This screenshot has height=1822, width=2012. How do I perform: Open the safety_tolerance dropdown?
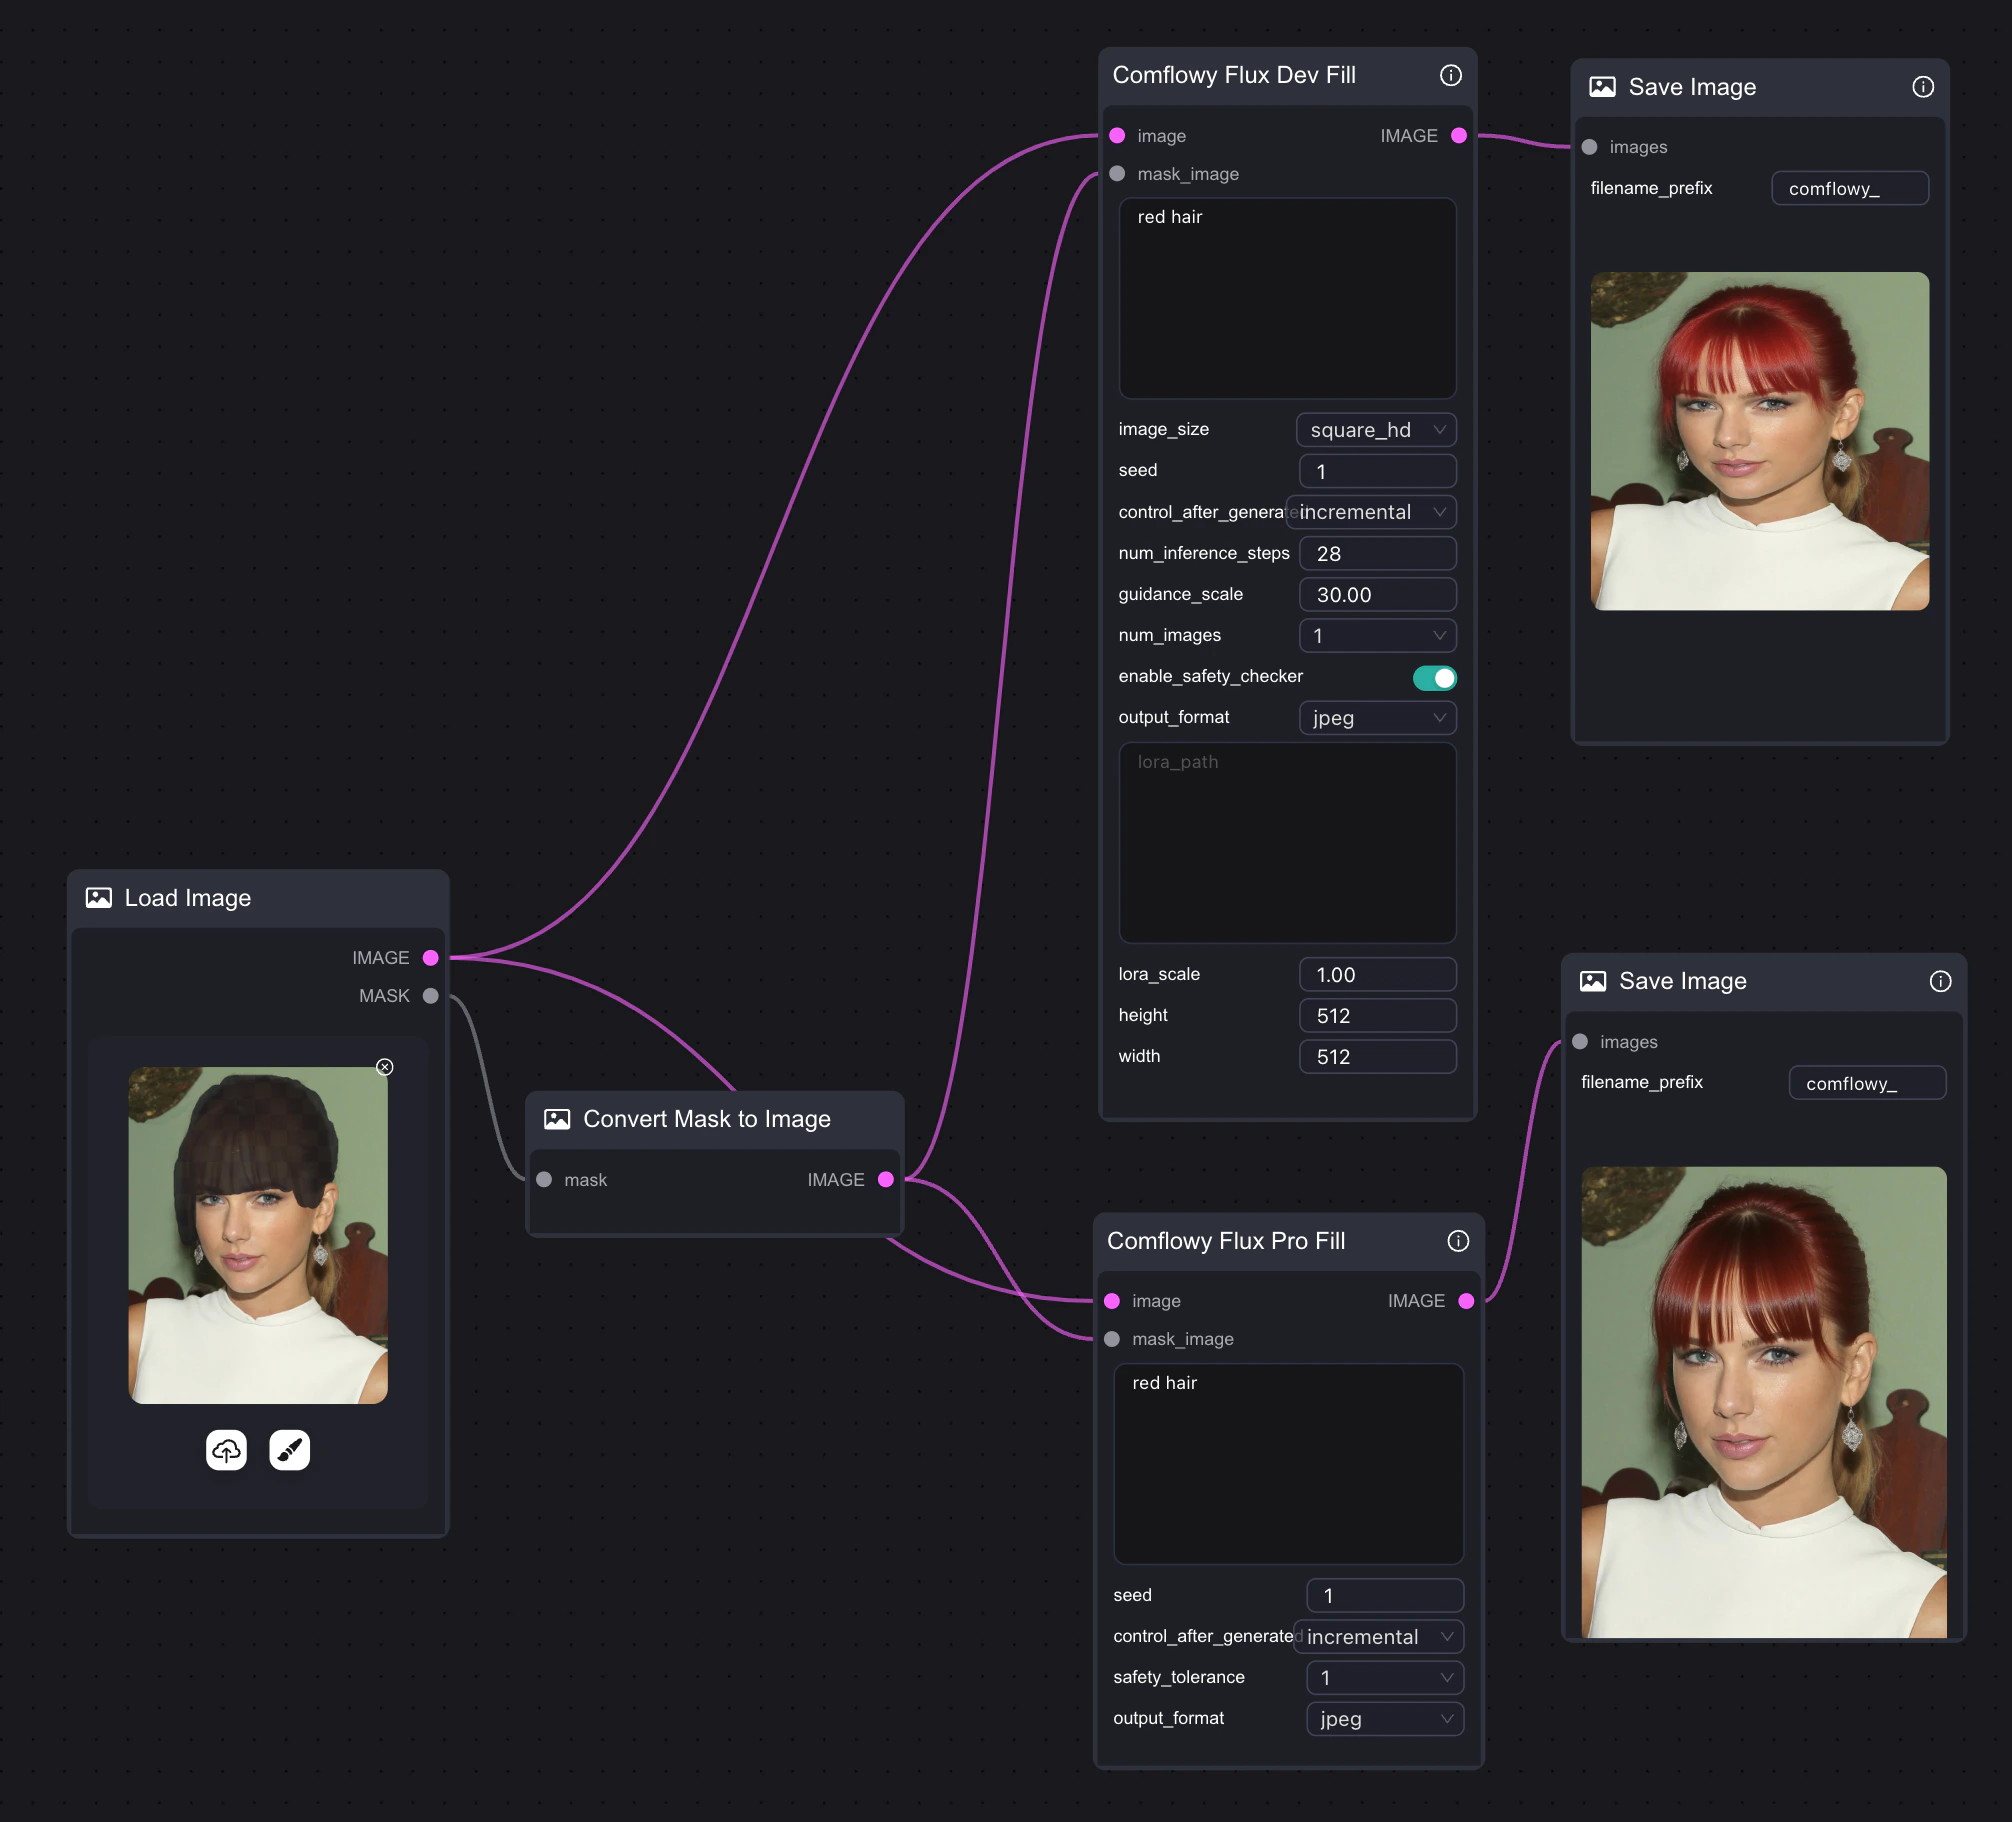(1384, 1678)
